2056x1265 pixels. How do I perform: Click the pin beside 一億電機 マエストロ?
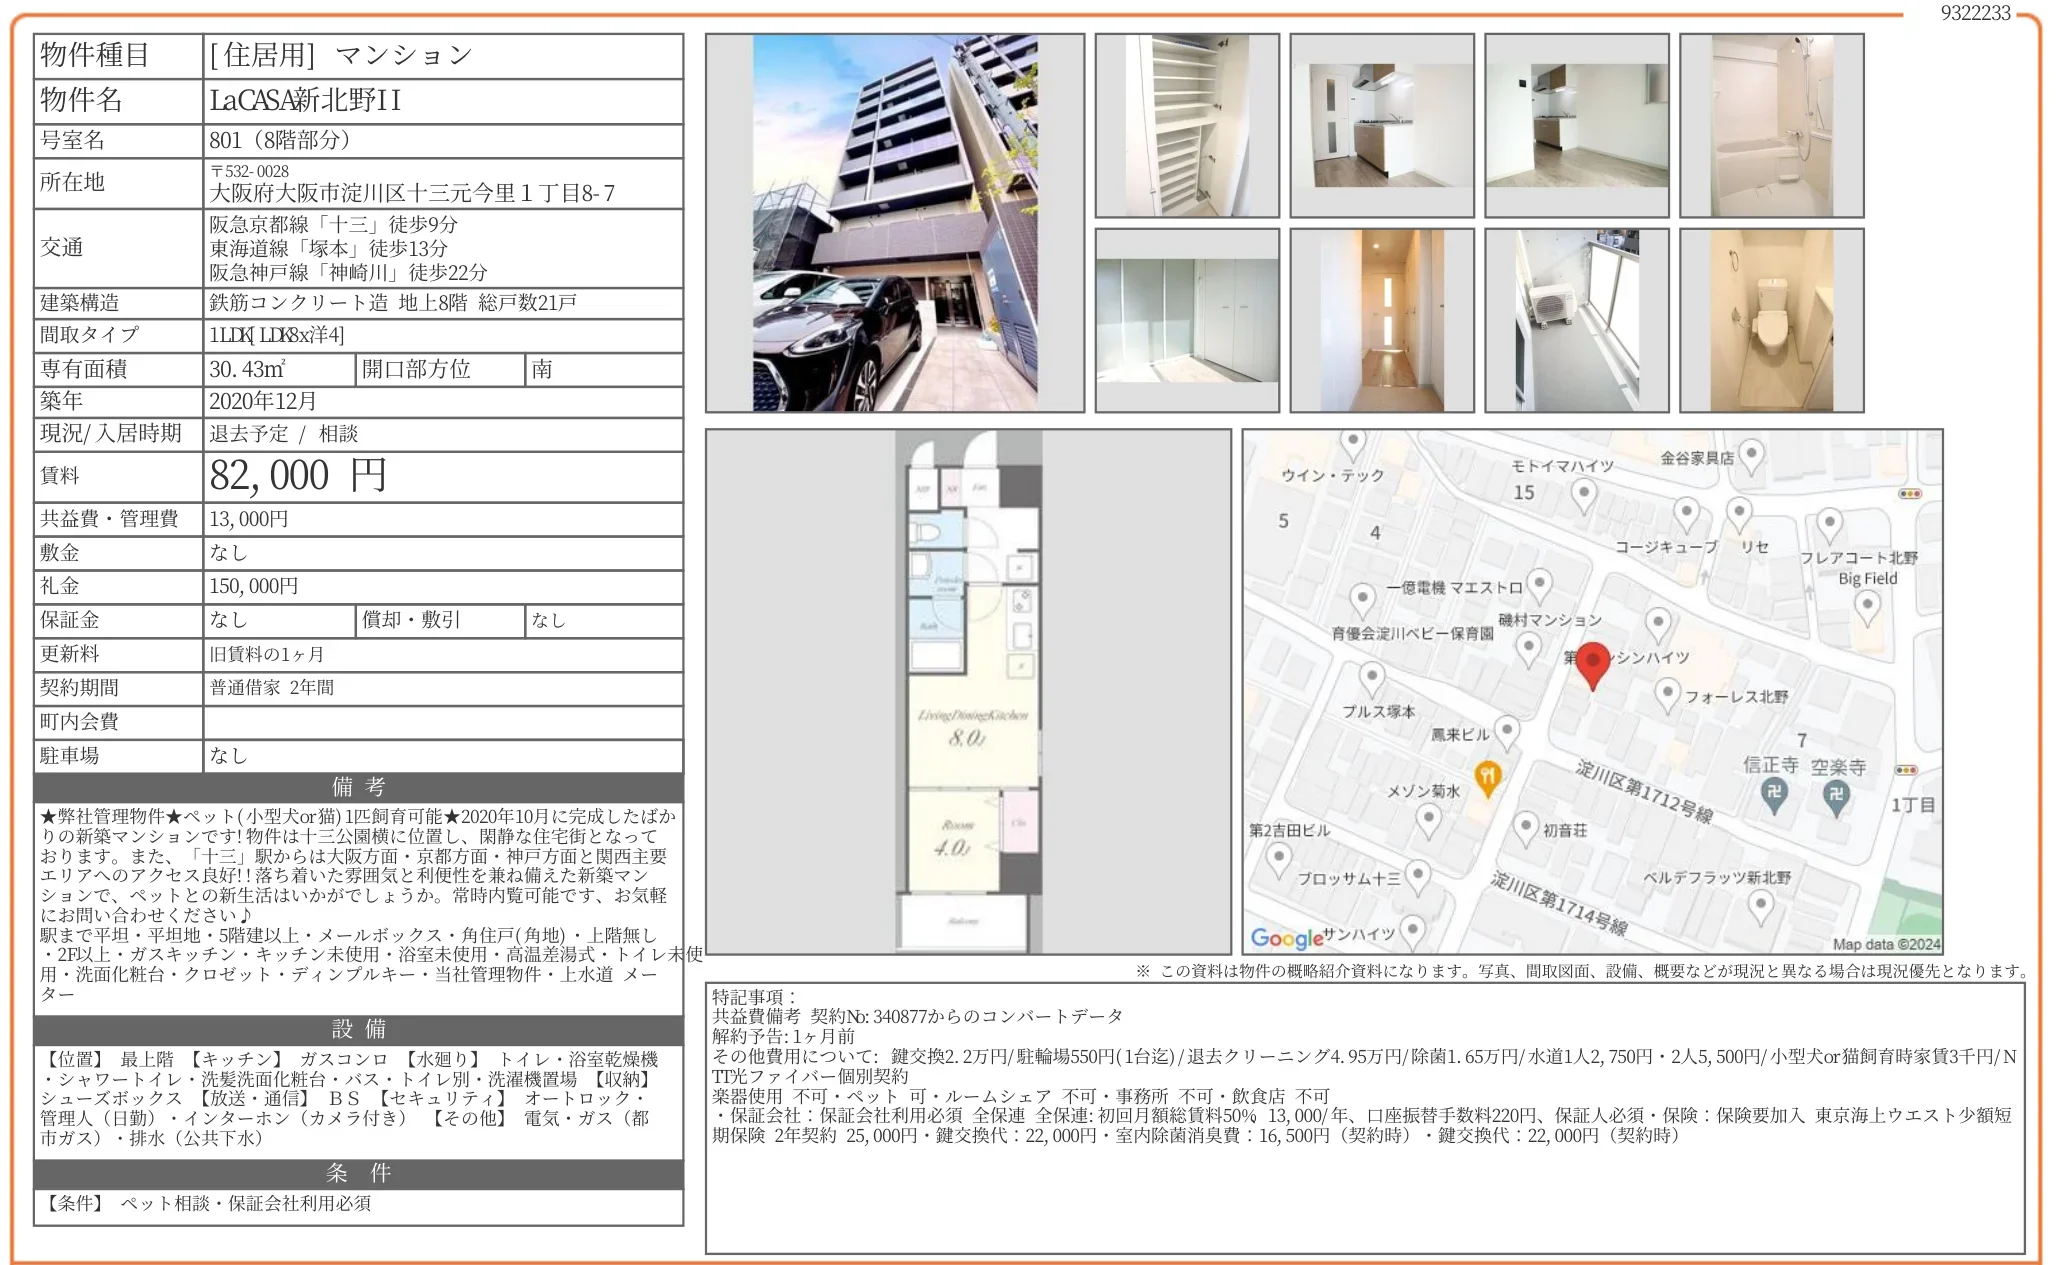click(x=1539, y=584)
